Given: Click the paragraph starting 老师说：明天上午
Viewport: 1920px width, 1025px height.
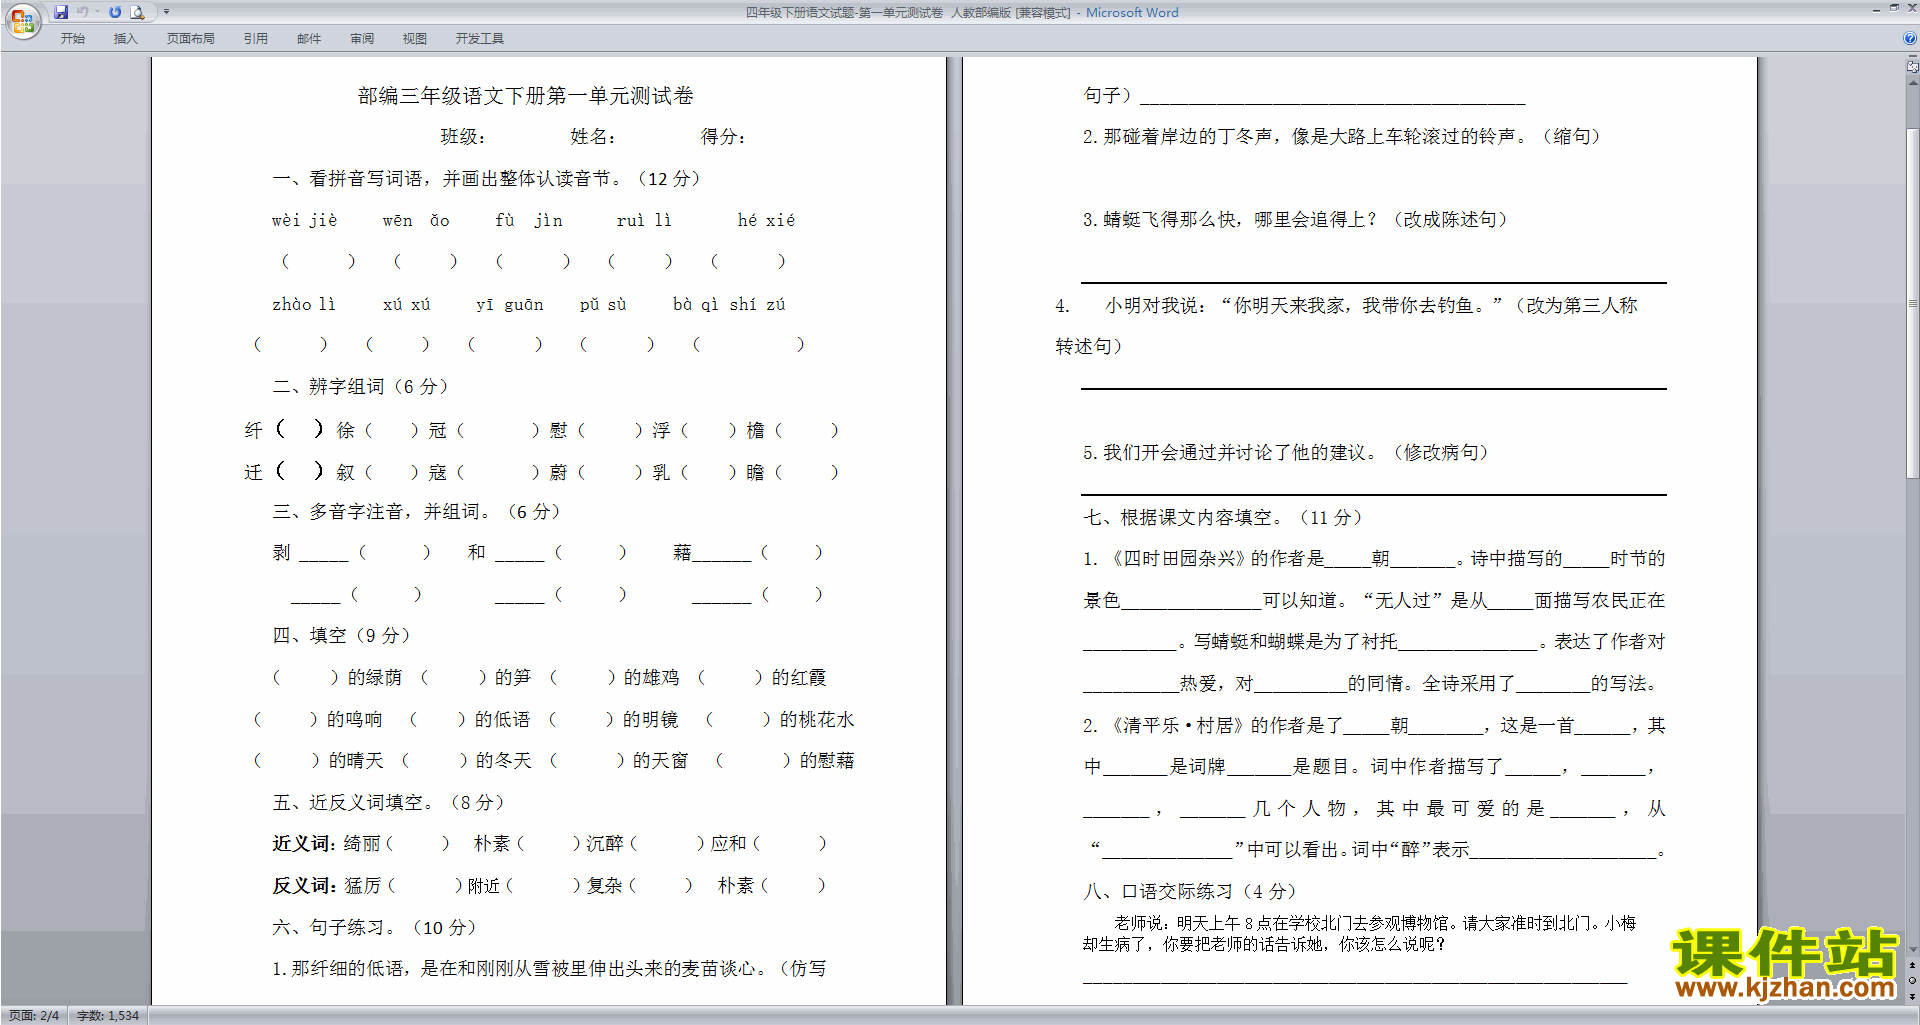Looking at the screenshot, I should click(1359, 934).
